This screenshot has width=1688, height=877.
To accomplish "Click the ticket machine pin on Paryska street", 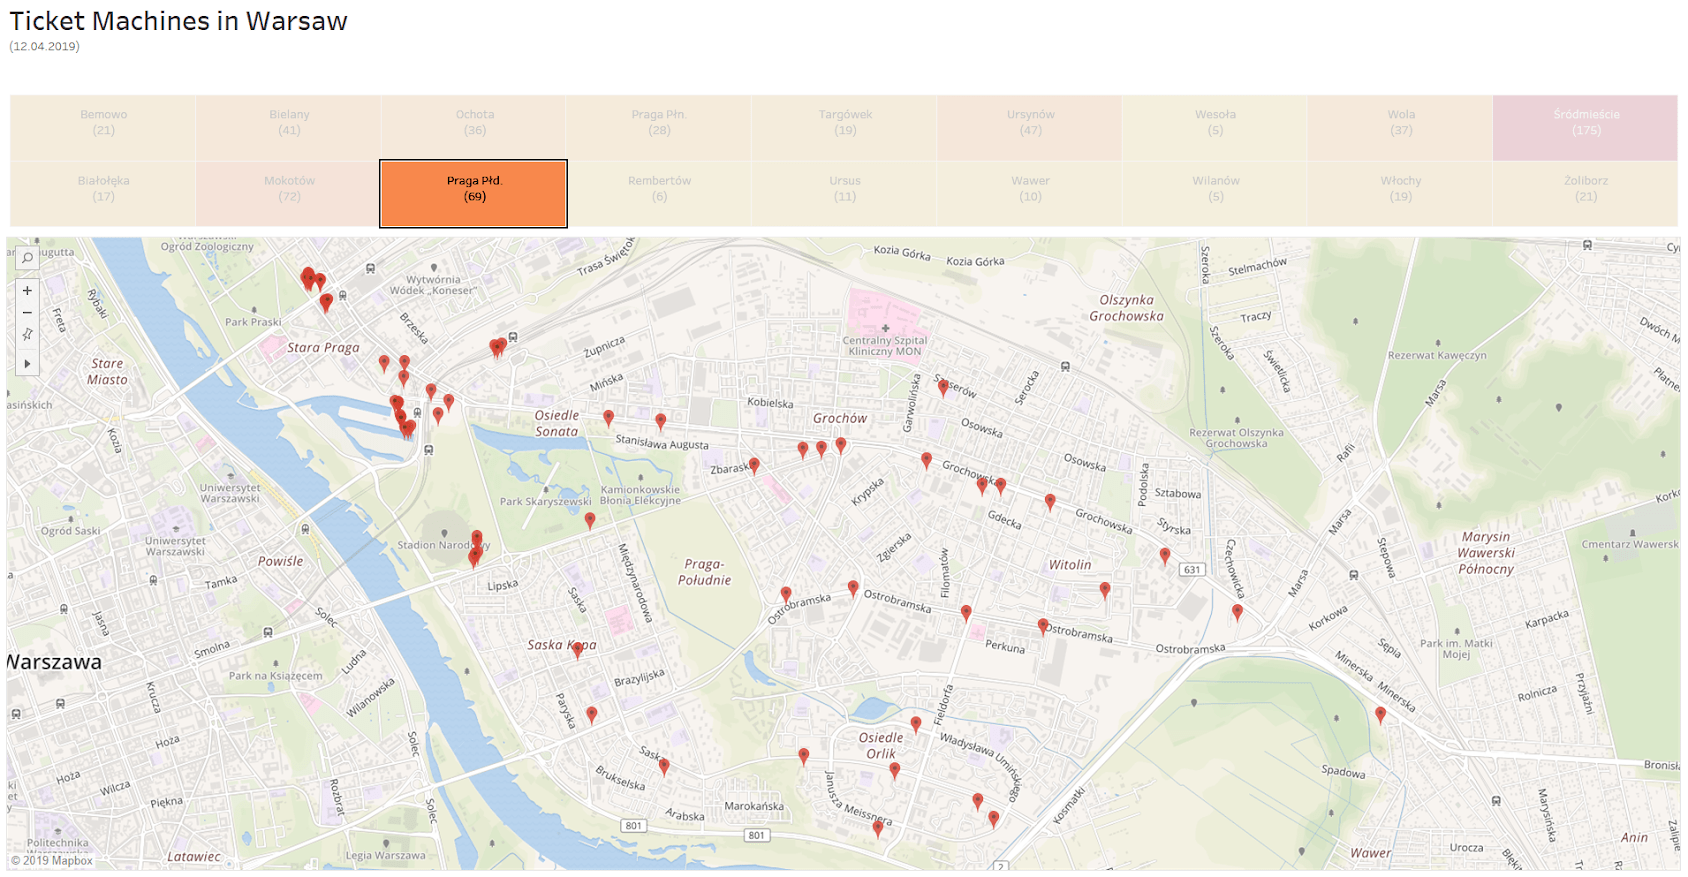I will point(592,714).
